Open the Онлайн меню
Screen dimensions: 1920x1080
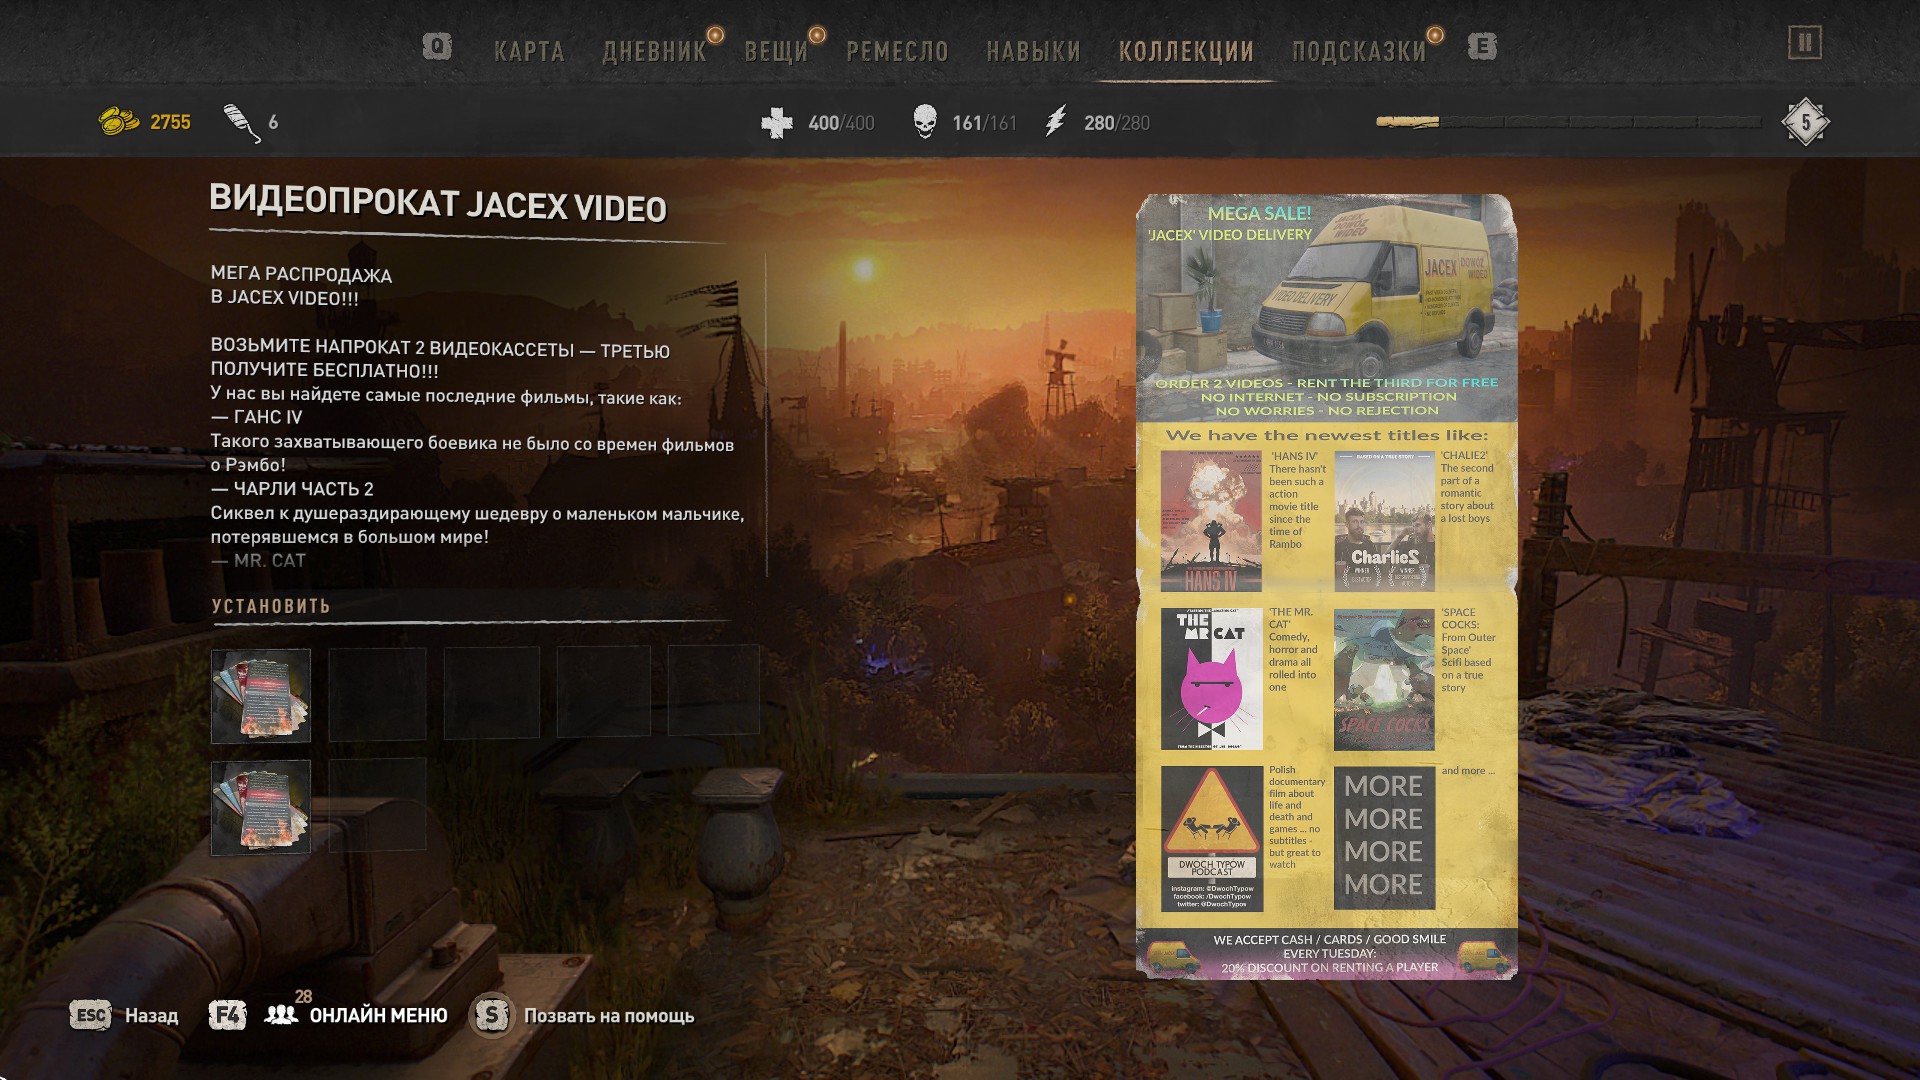pos(378,1016)
